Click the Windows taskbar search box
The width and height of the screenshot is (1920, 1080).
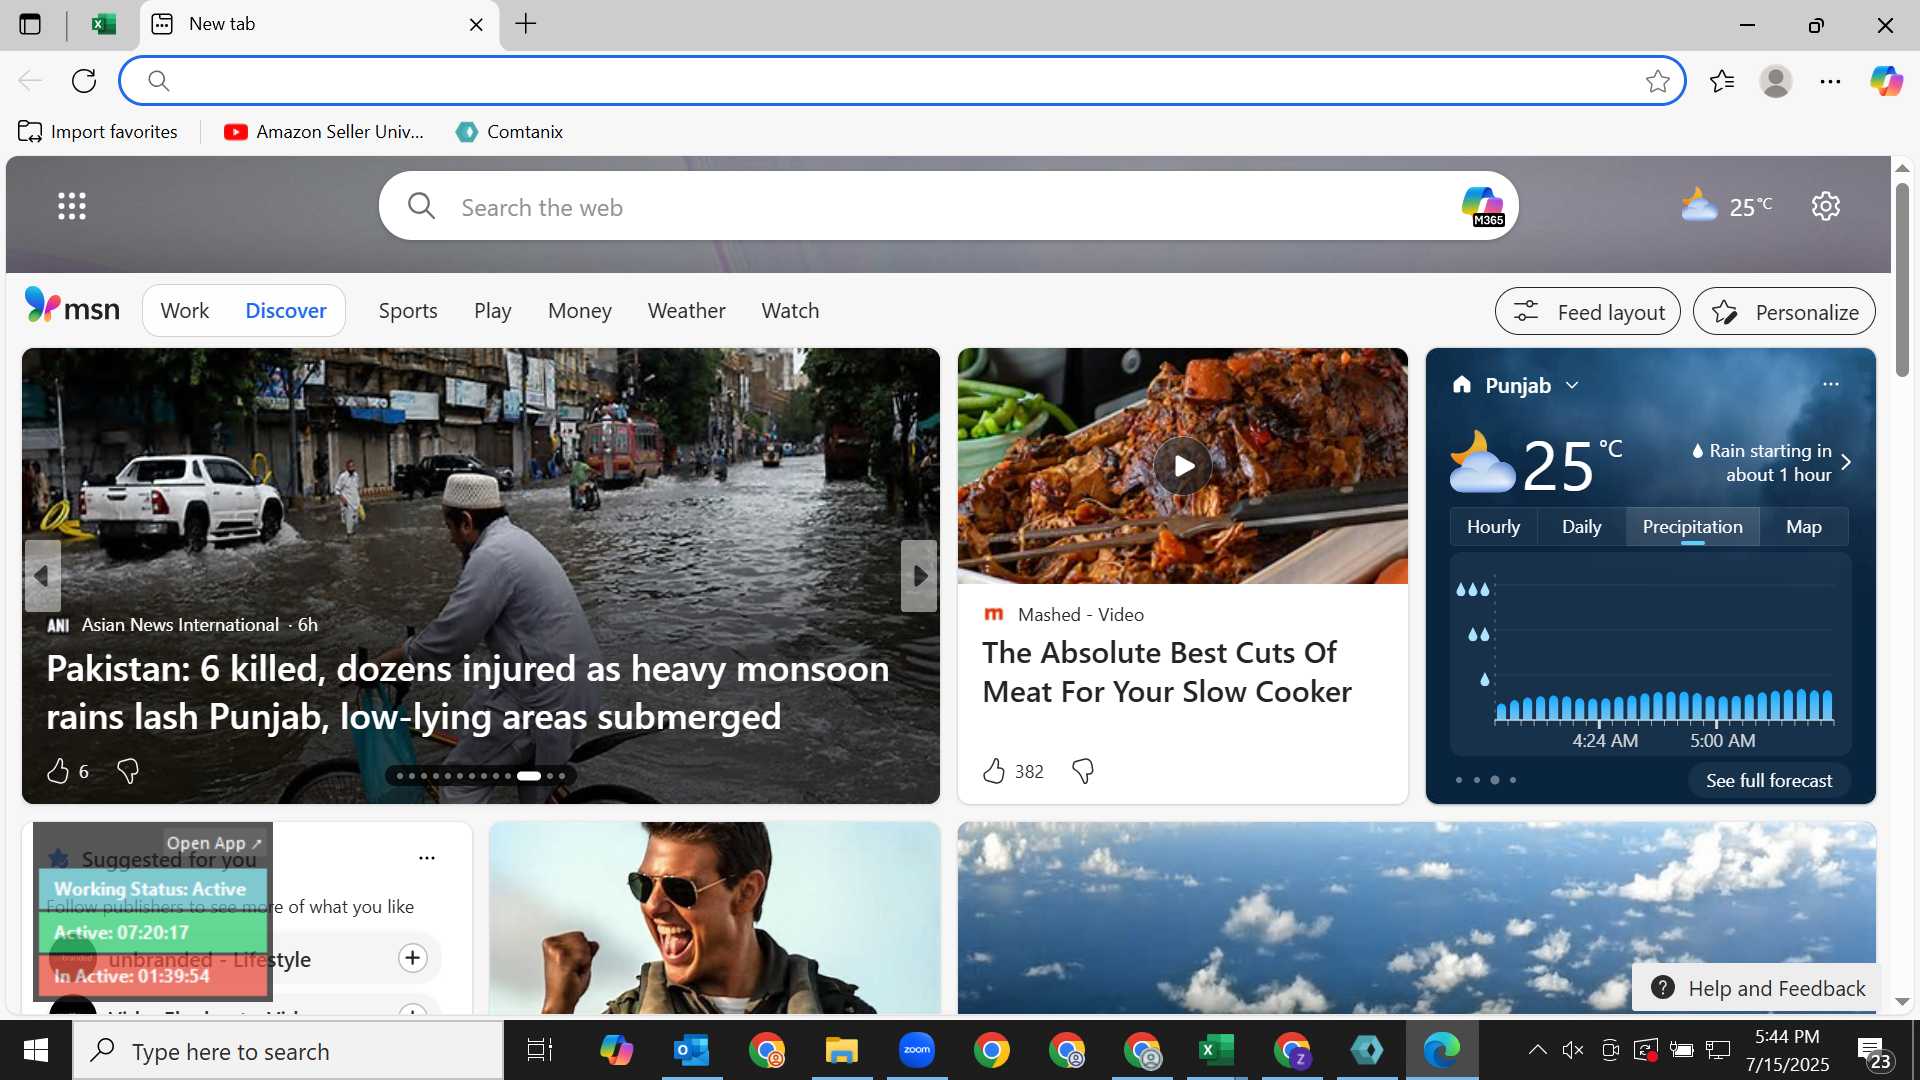tap(288, 1050)
